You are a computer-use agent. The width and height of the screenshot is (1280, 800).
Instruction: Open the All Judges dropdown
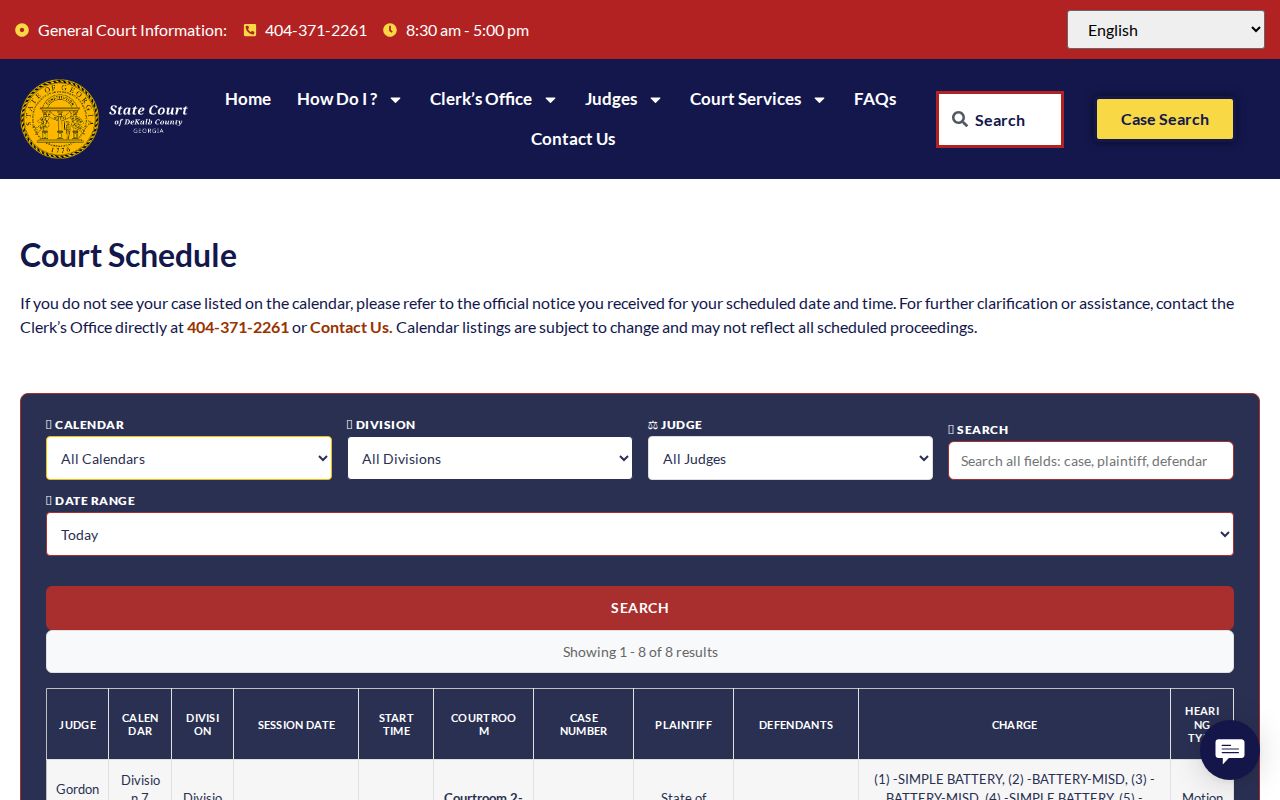[790, 458]
